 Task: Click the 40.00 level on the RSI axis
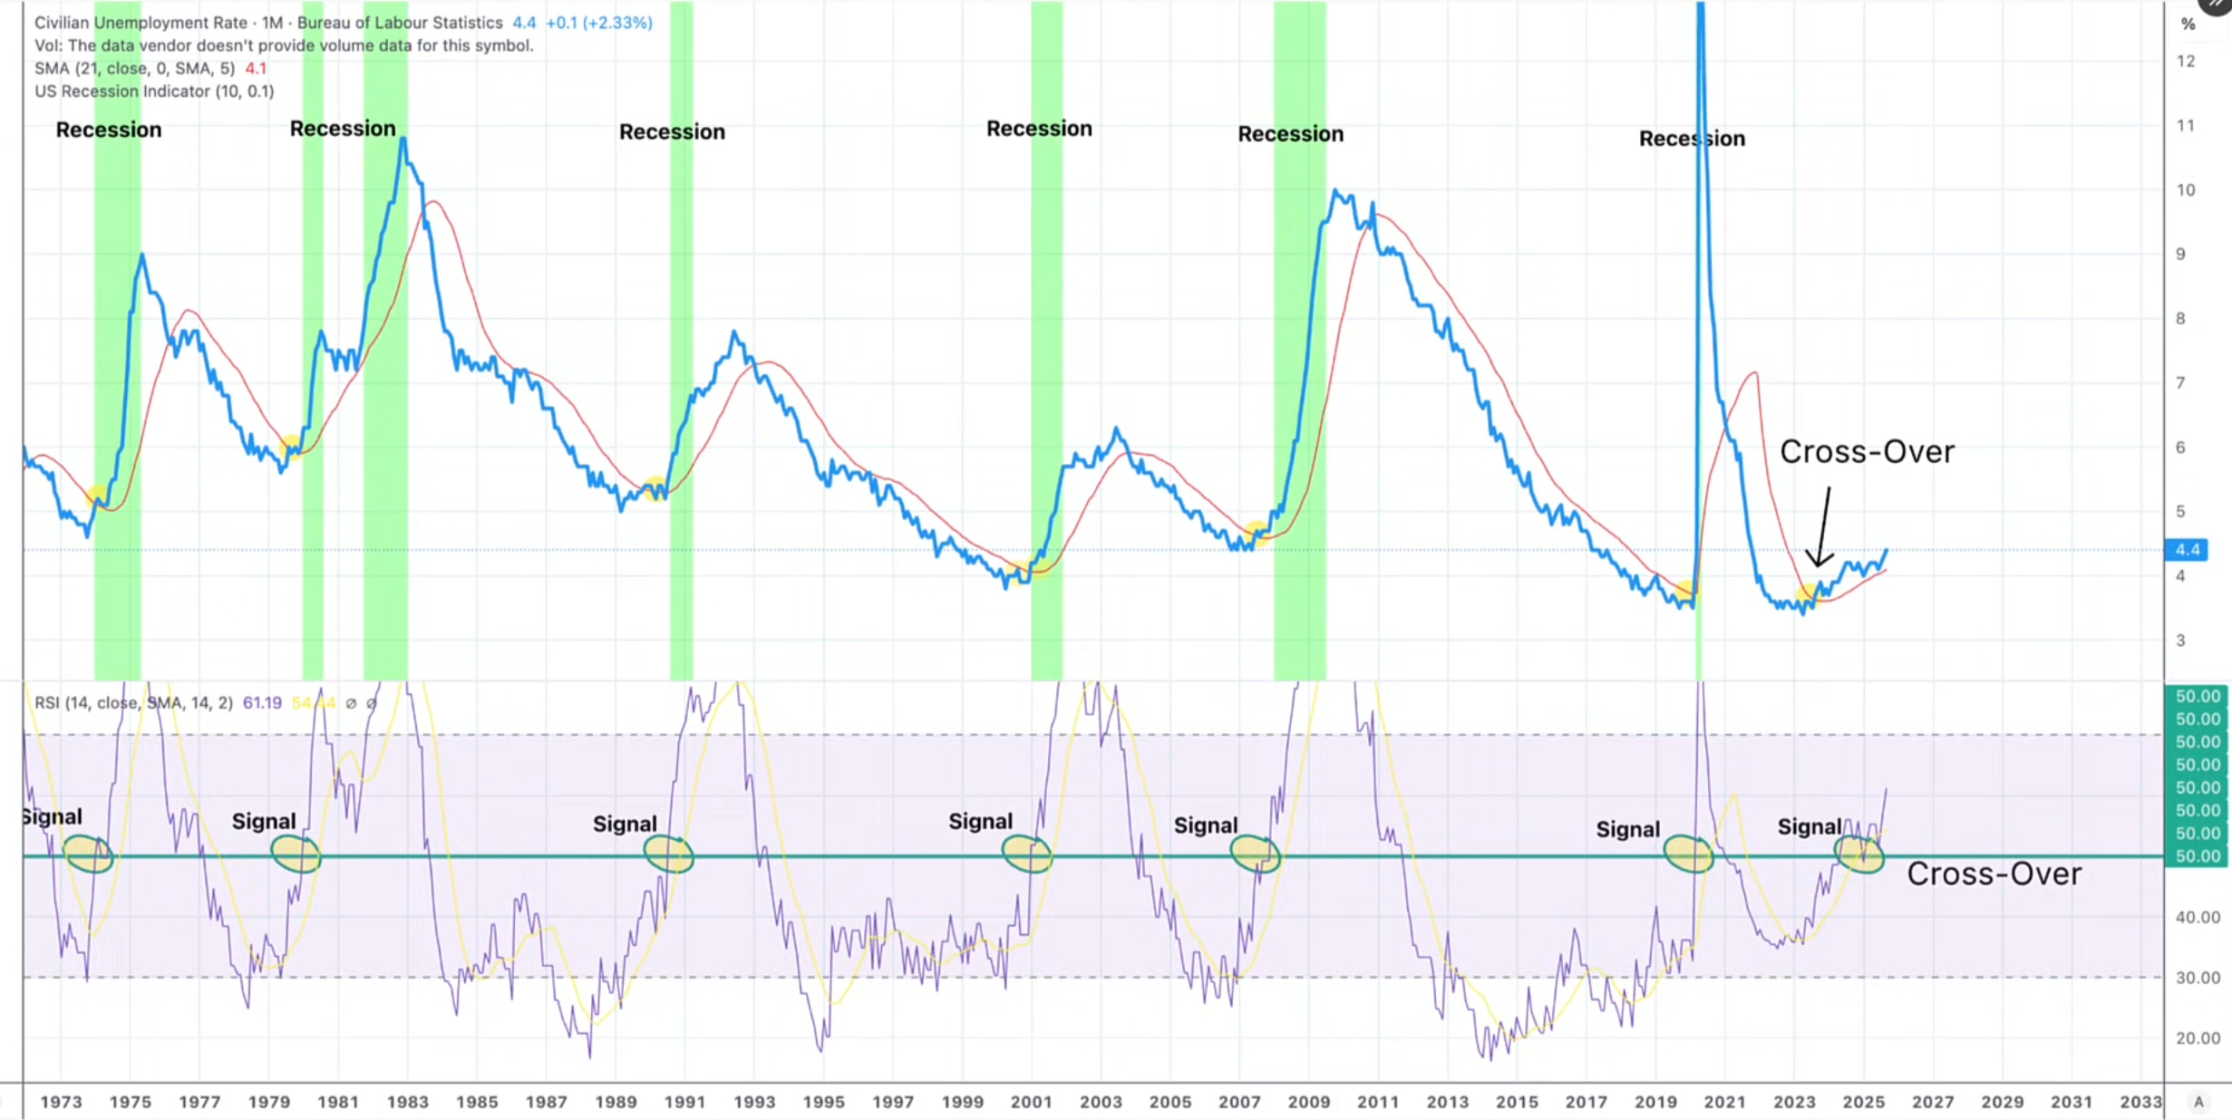click(x=2197, y=917)
